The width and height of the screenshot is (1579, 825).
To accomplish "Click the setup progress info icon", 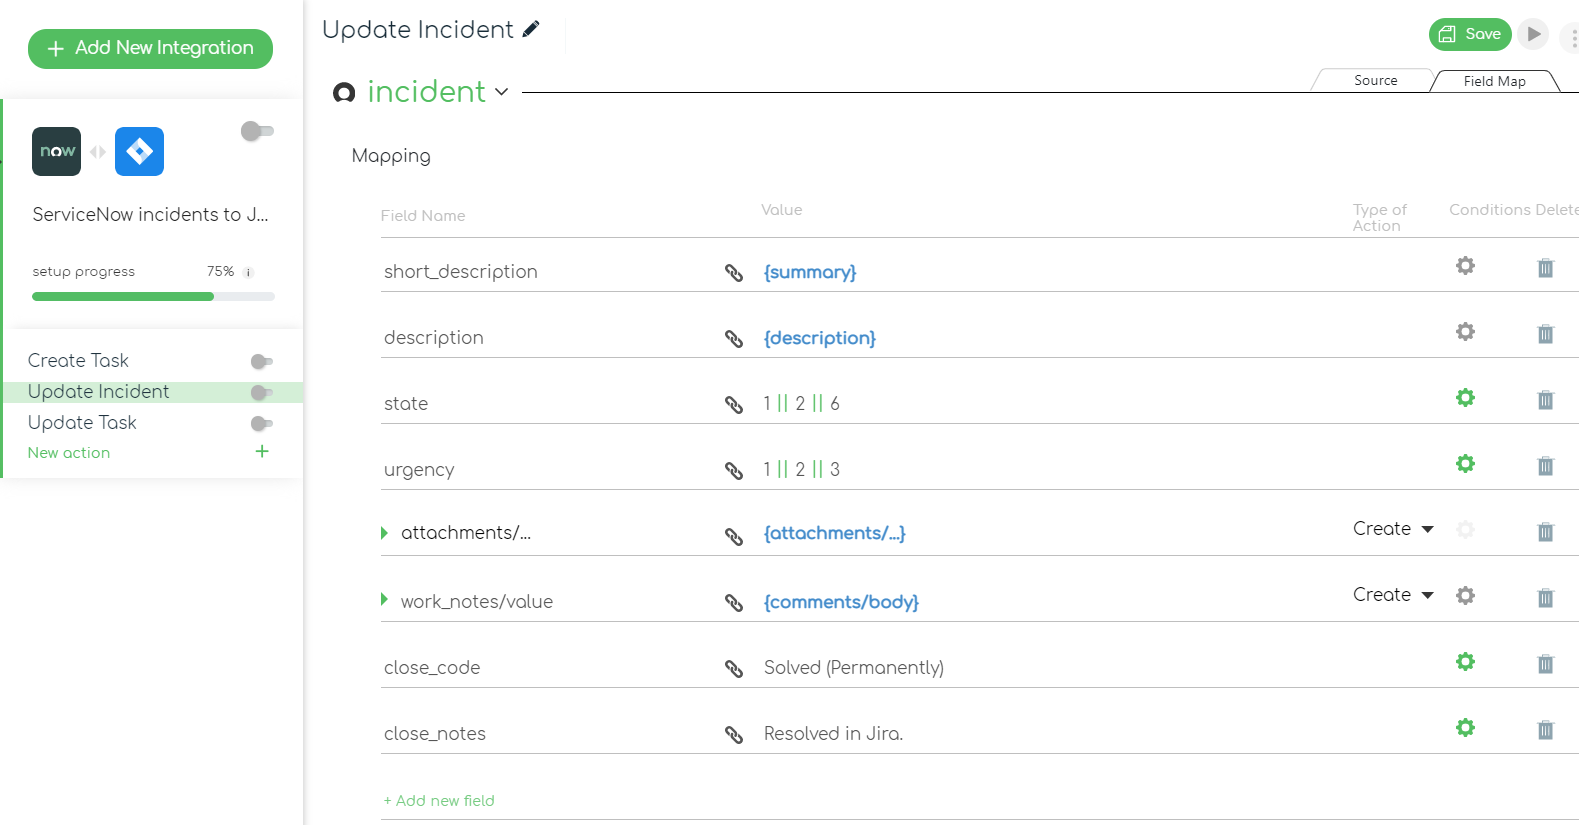I will (248, 272).
